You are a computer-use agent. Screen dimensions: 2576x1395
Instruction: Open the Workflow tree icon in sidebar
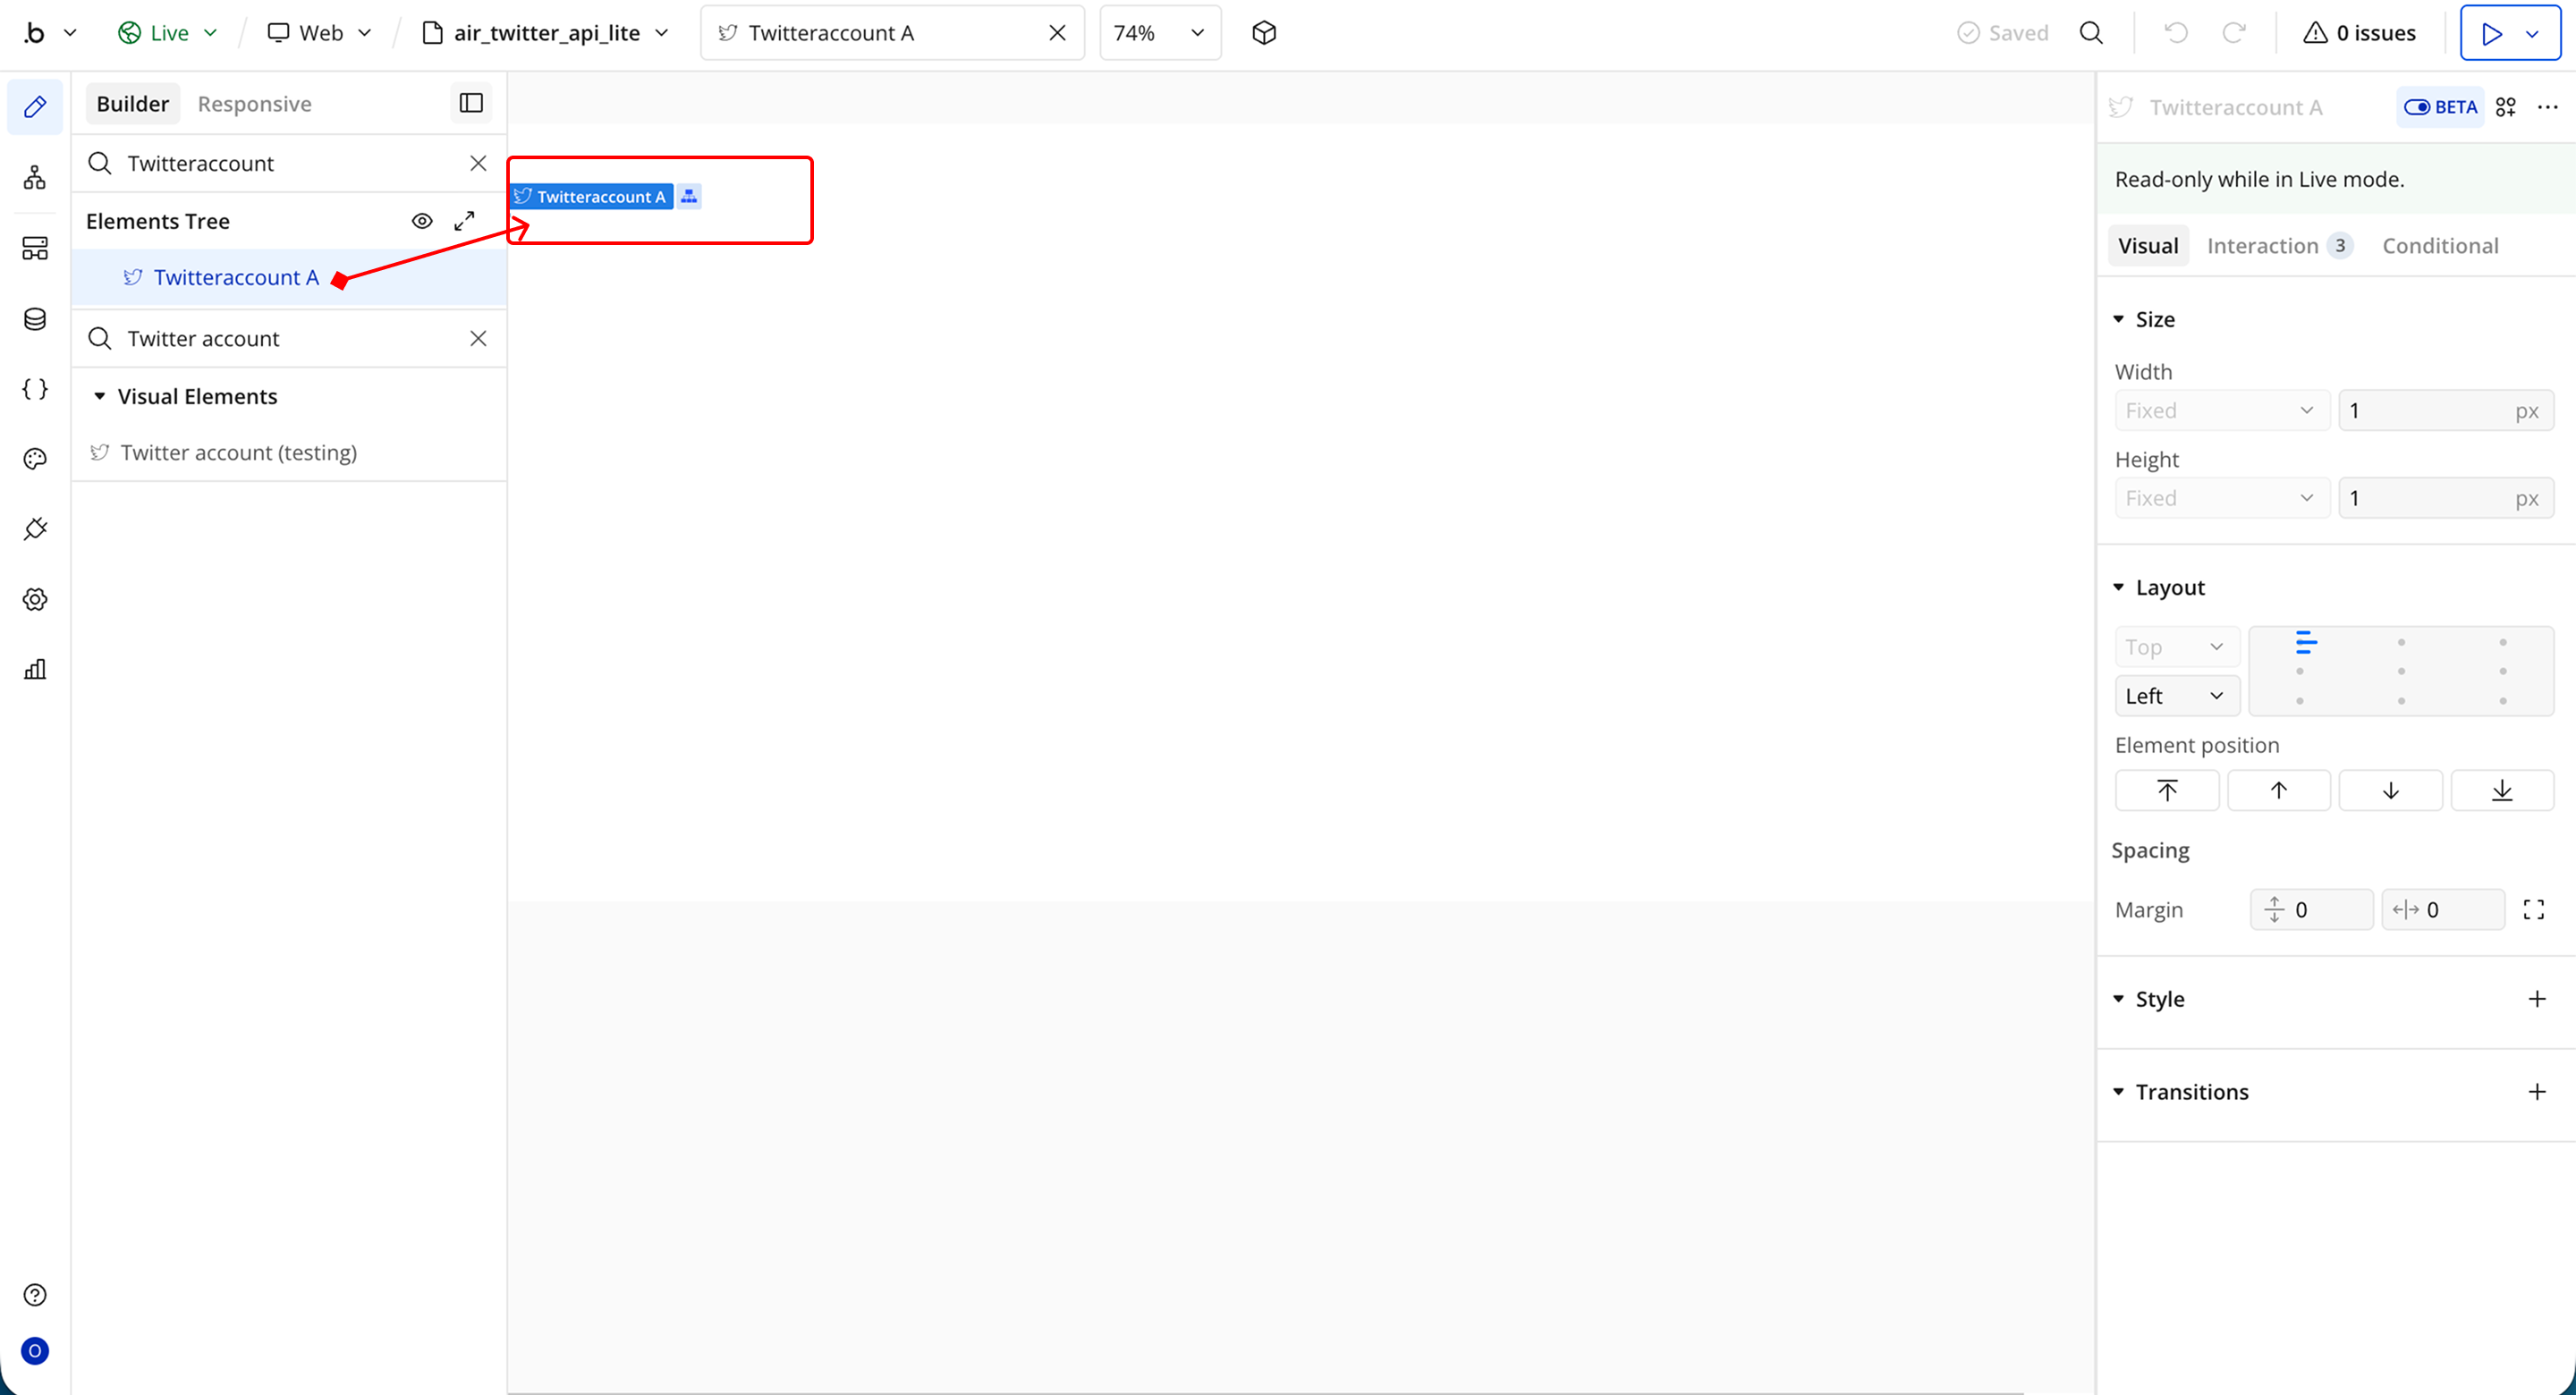pos(35,178)
